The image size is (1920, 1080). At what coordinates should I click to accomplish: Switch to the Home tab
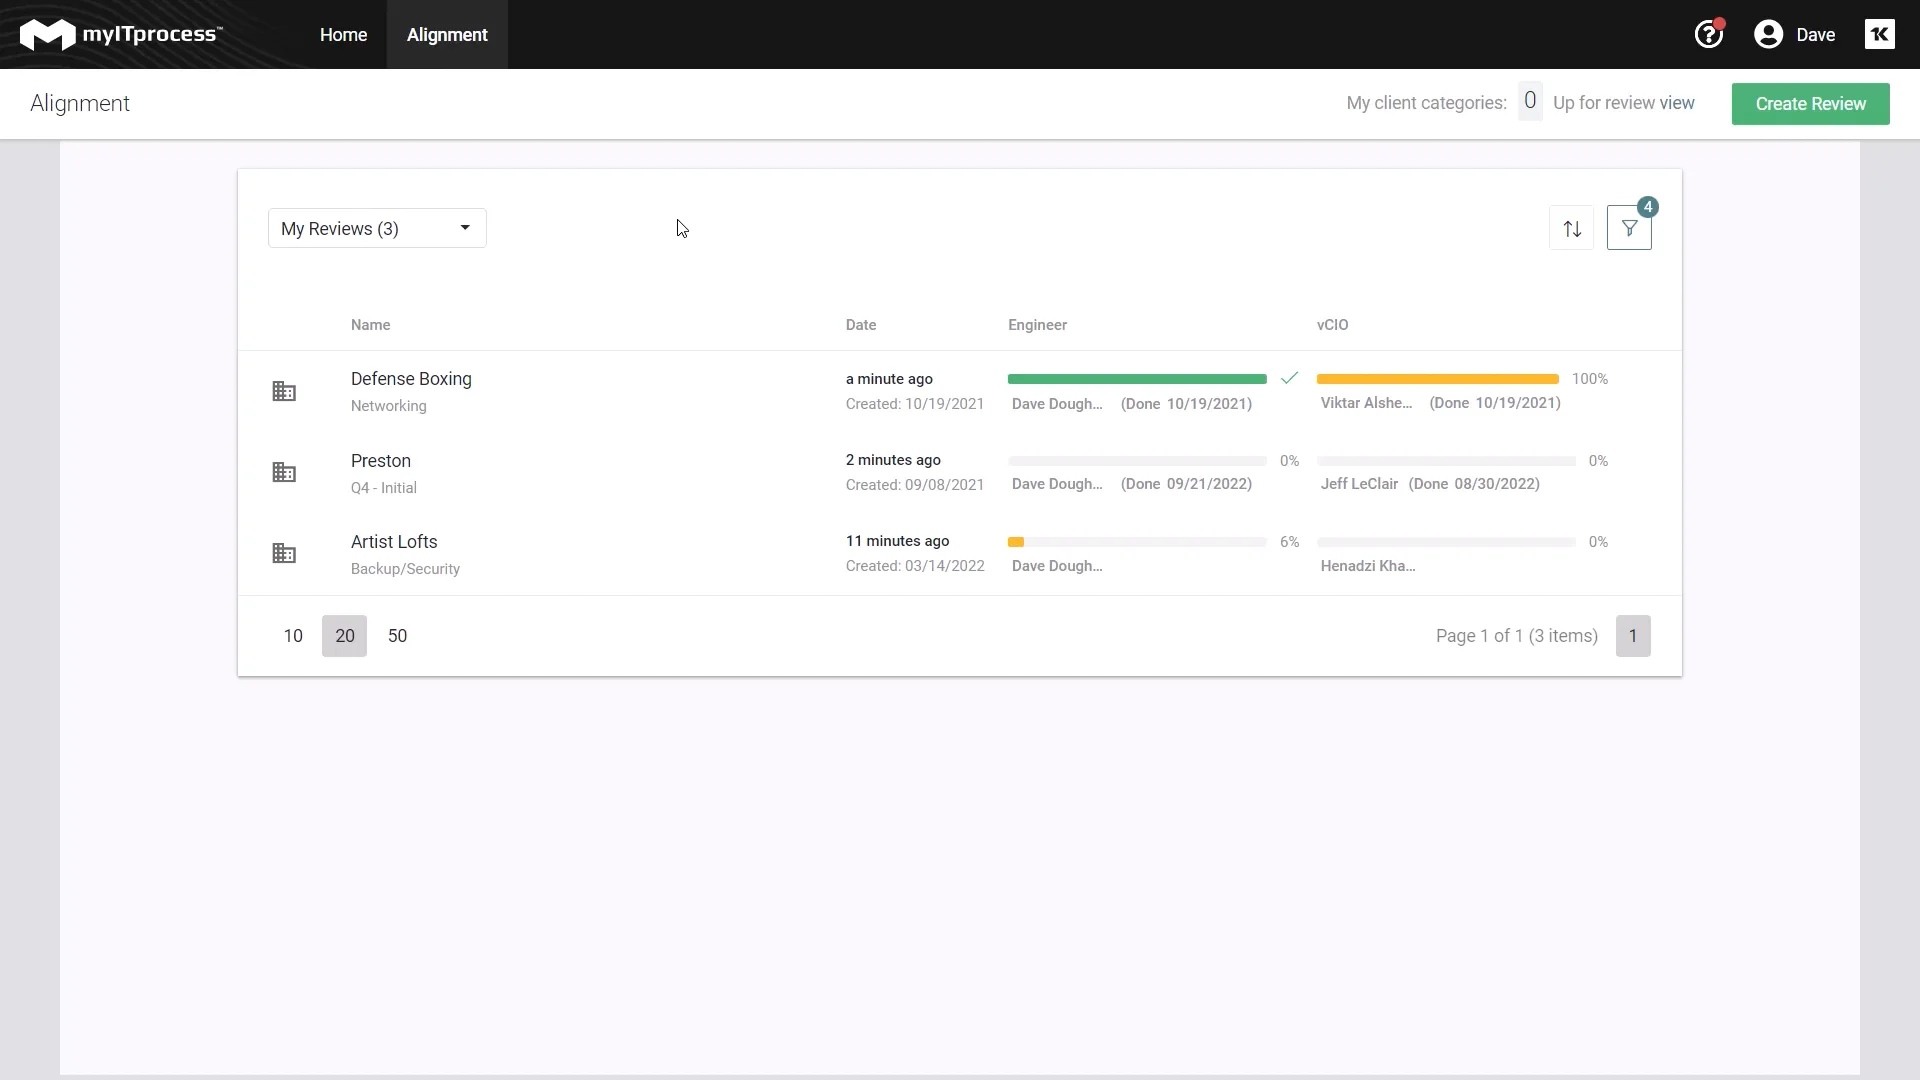pyautogui.click(x=343, y=34)
